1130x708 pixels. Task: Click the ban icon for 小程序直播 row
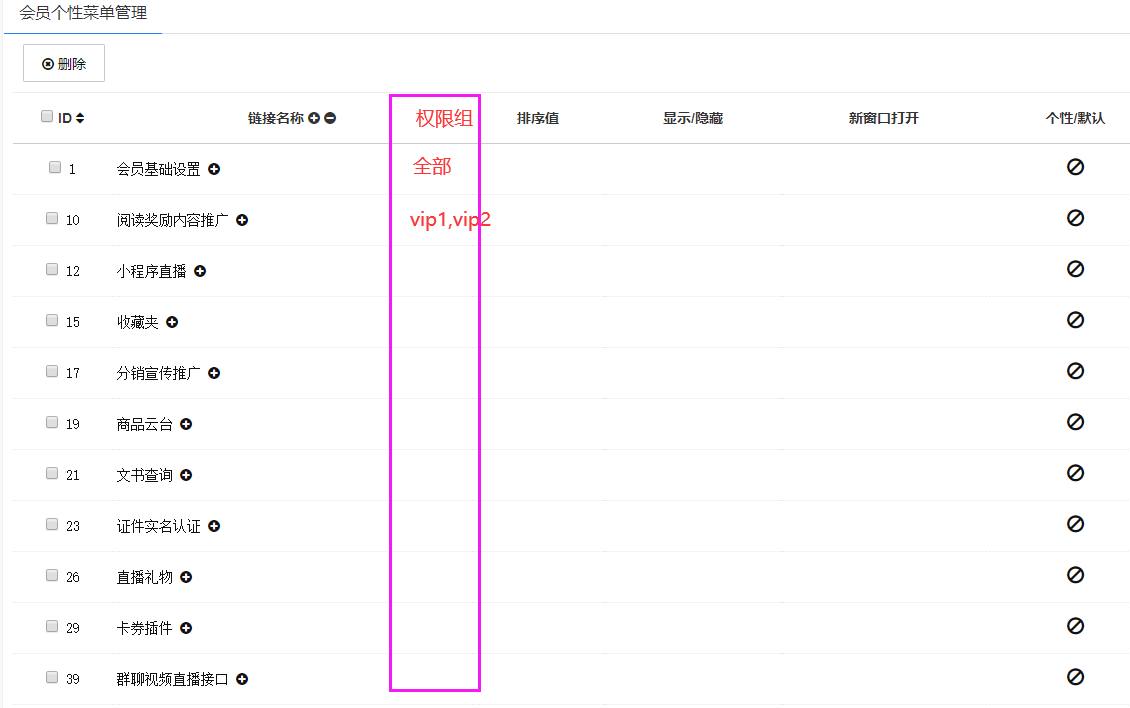click(x=1075, y=269)
